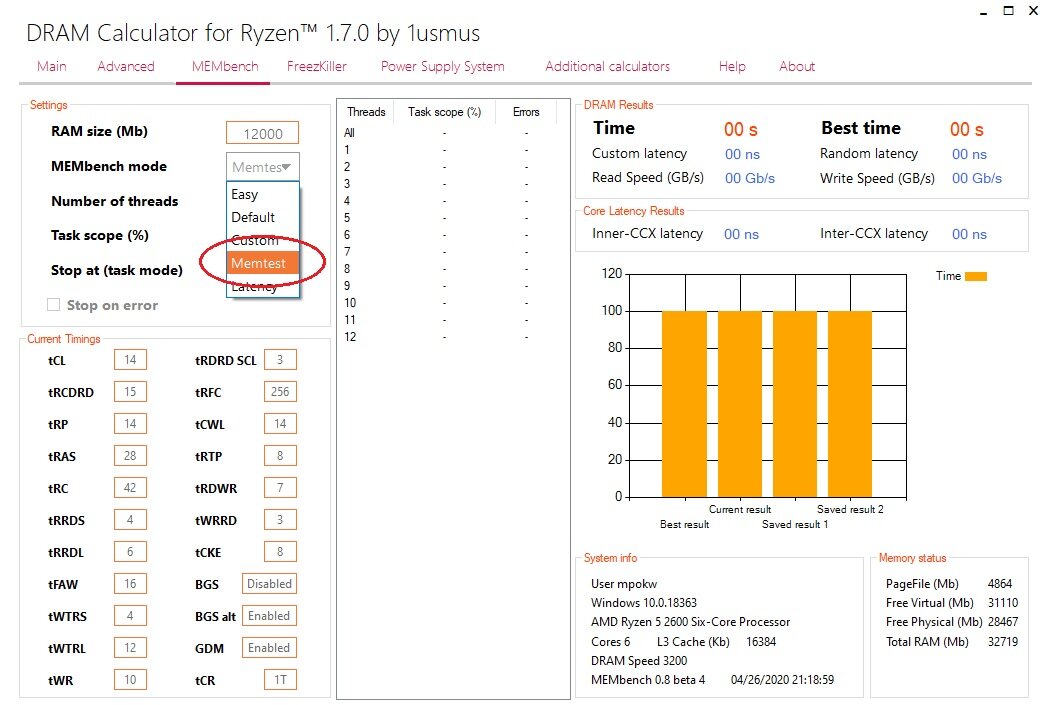Select the MEMbench tab

click(x=225, y=66)
